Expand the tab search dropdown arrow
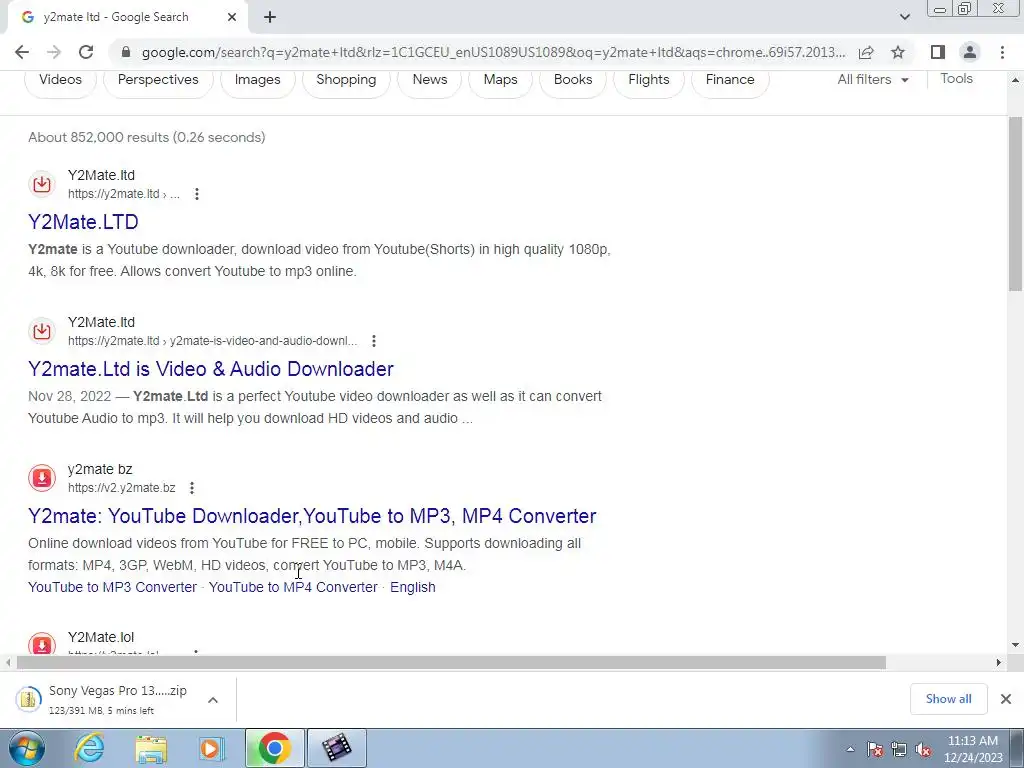This screenshot has height=768, width=1024. (x=904, y=17)
